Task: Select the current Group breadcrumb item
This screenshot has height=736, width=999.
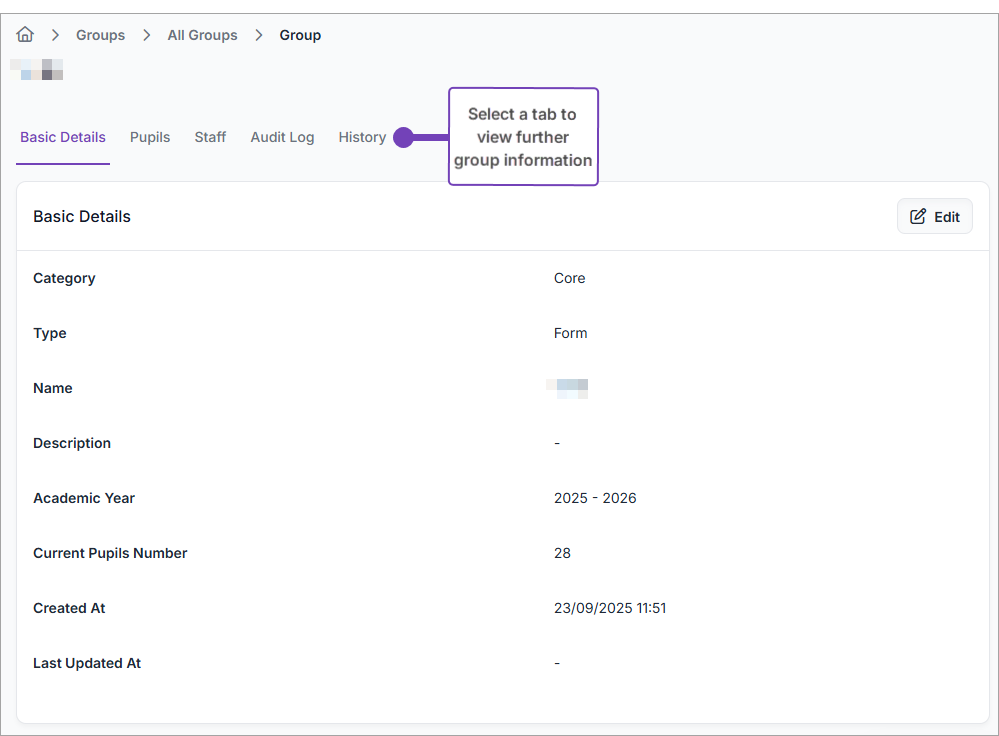Action: coord(300,35)
